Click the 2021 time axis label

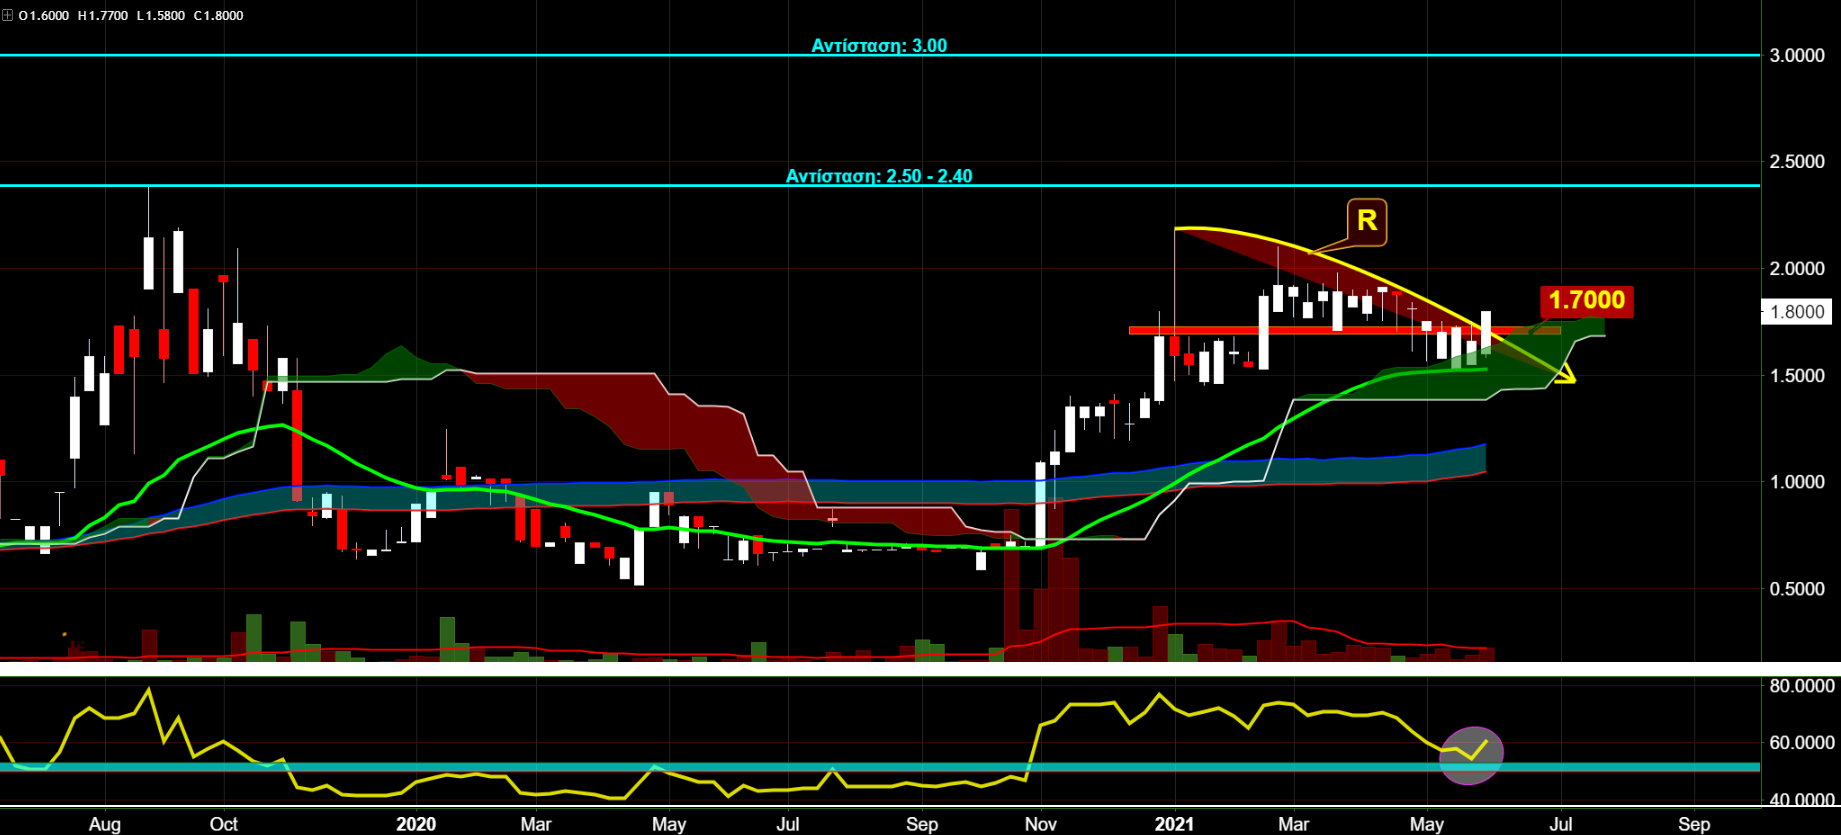(1174, 824)
